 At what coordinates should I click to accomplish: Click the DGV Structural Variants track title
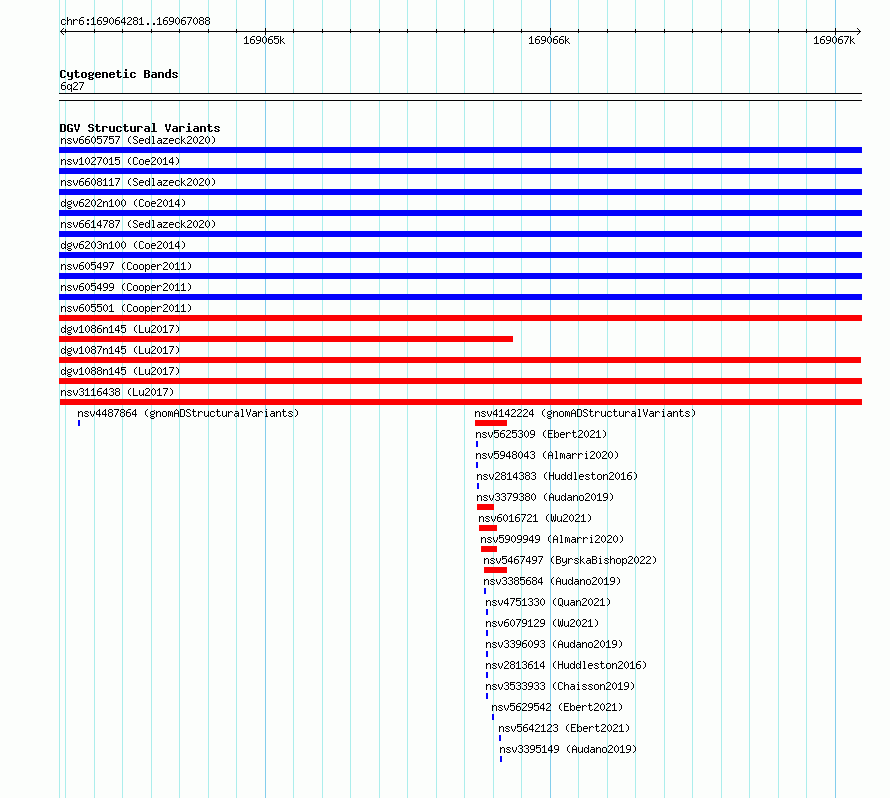click(x=140, y=128)
